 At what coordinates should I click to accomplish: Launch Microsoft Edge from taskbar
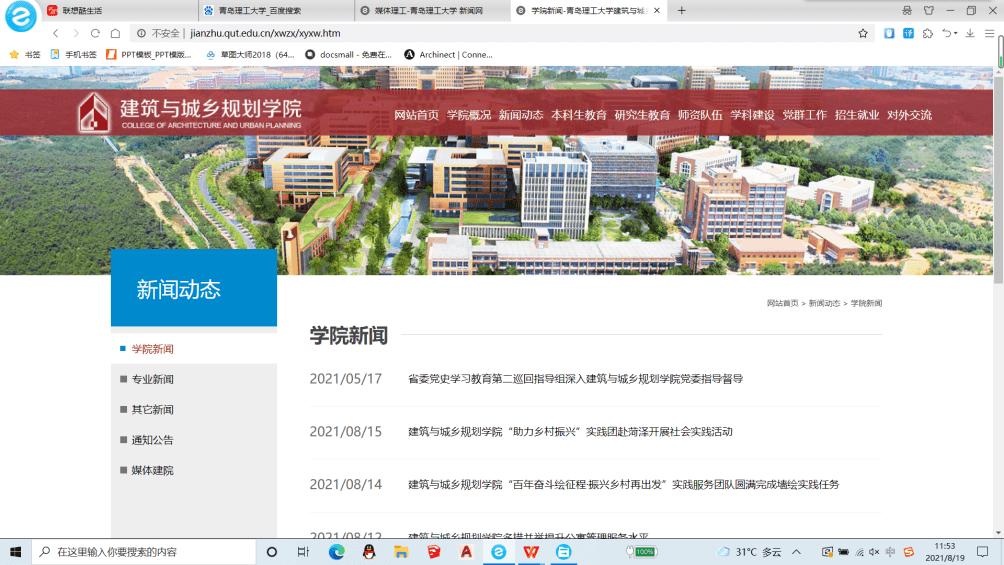click(336, 552)
